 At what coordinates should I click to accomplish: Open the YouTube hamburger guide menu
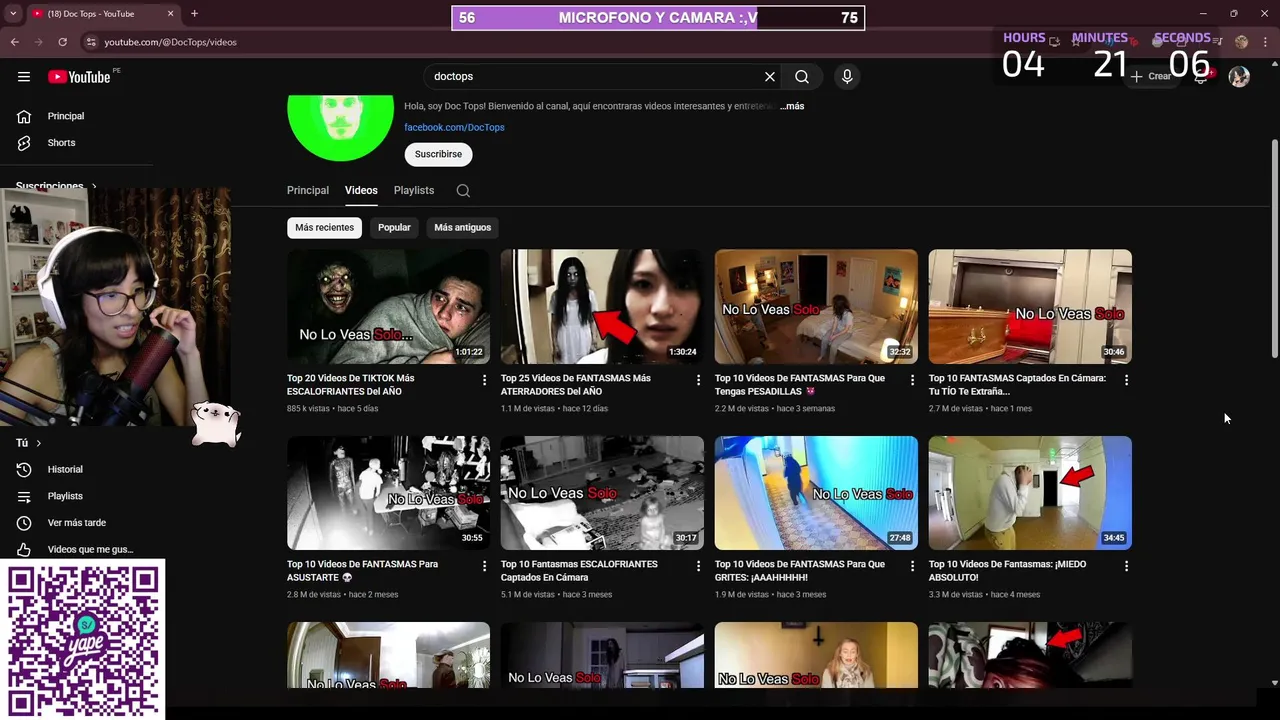(x=24, y=77)
